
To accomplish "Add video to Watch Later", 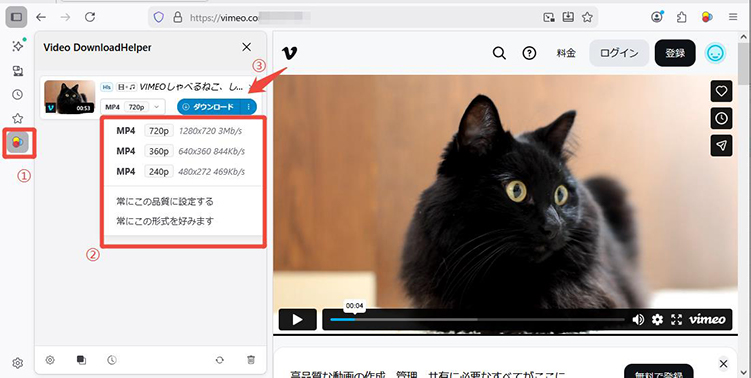I will pyautogui.click(x=721, y=118).
